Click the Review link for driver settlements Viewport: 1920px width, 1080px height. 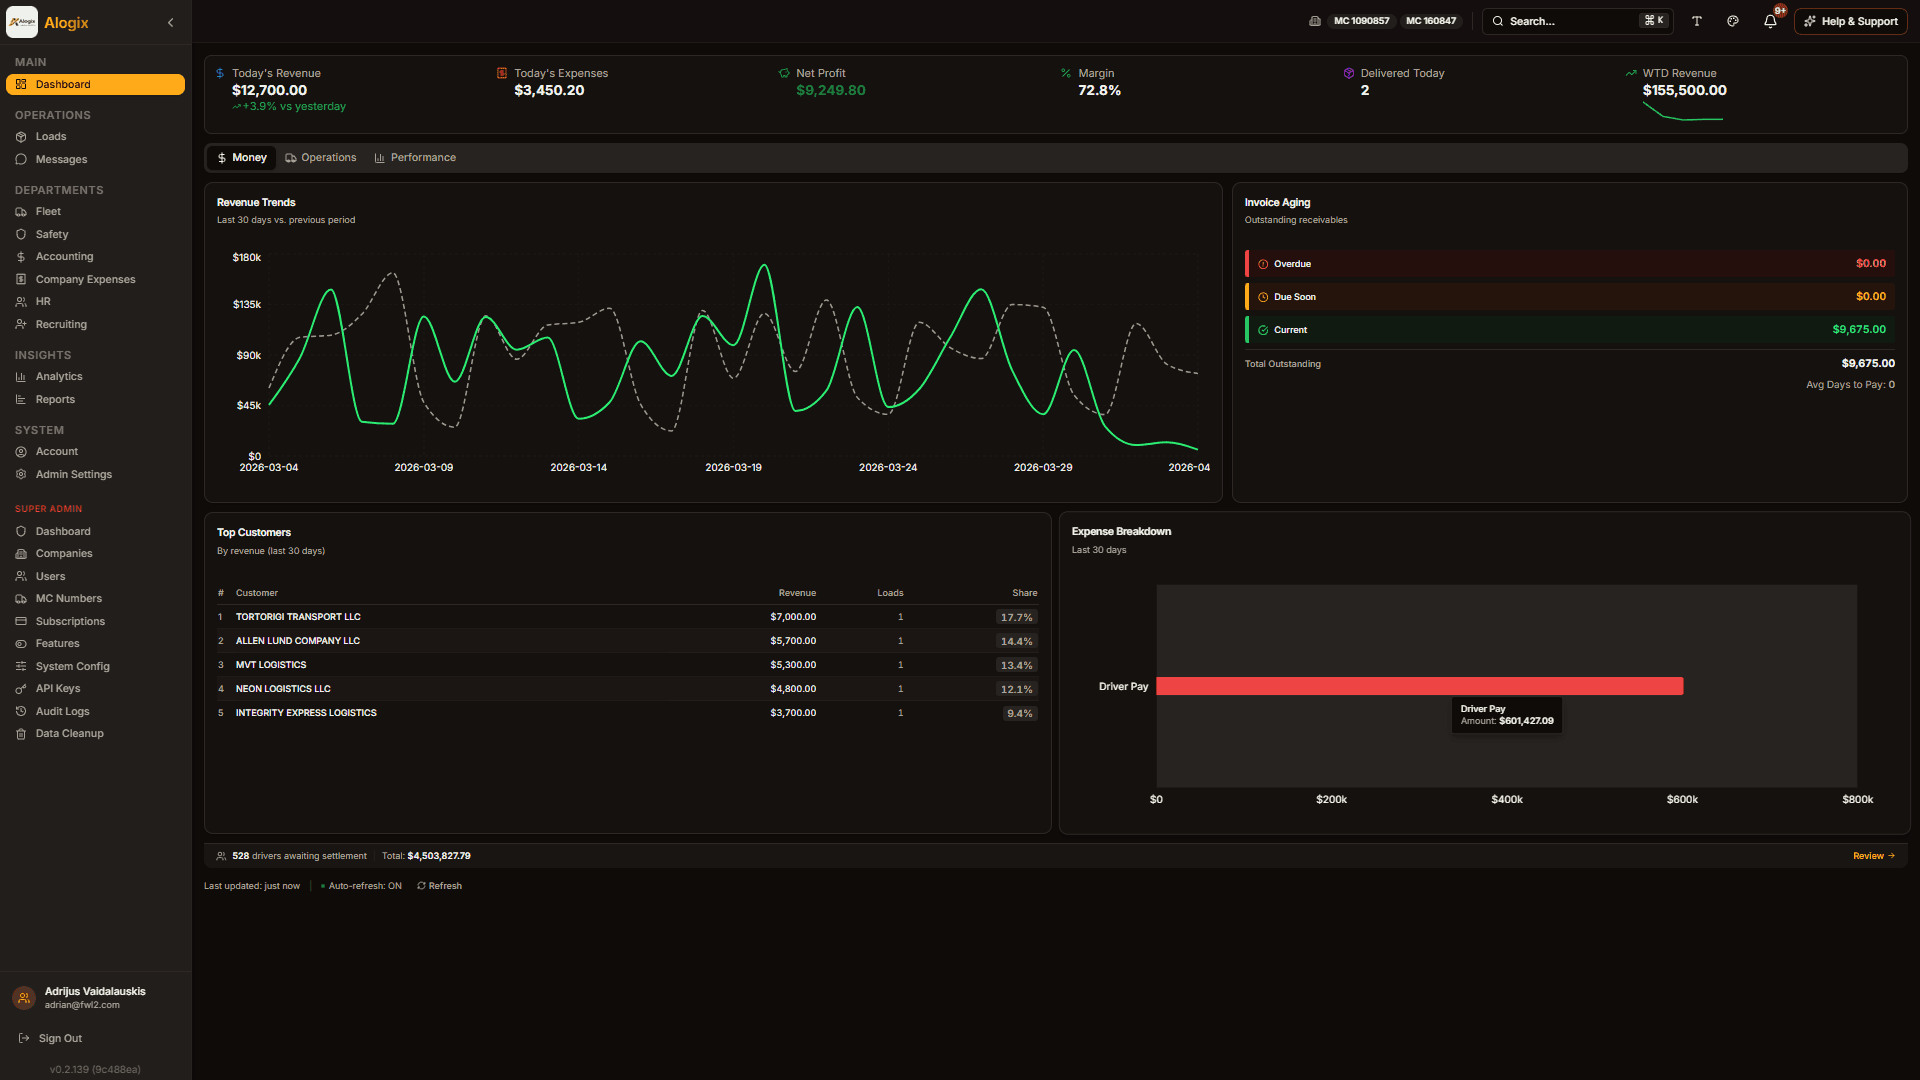click(x=1873, y=856)
